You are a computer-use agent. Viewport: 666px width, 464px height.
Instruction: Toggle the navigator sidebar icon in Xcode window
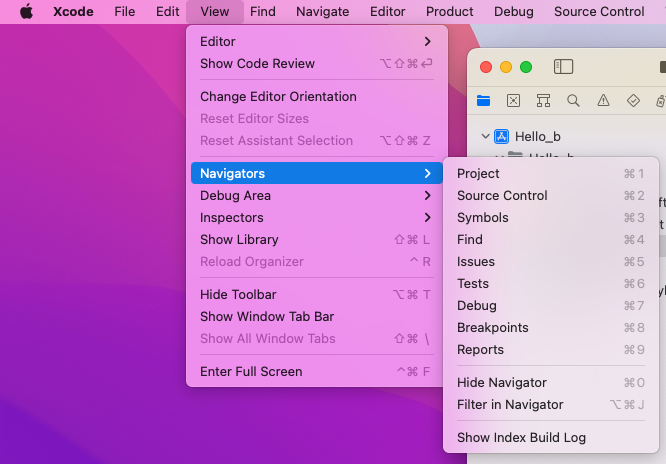[563, 67]
